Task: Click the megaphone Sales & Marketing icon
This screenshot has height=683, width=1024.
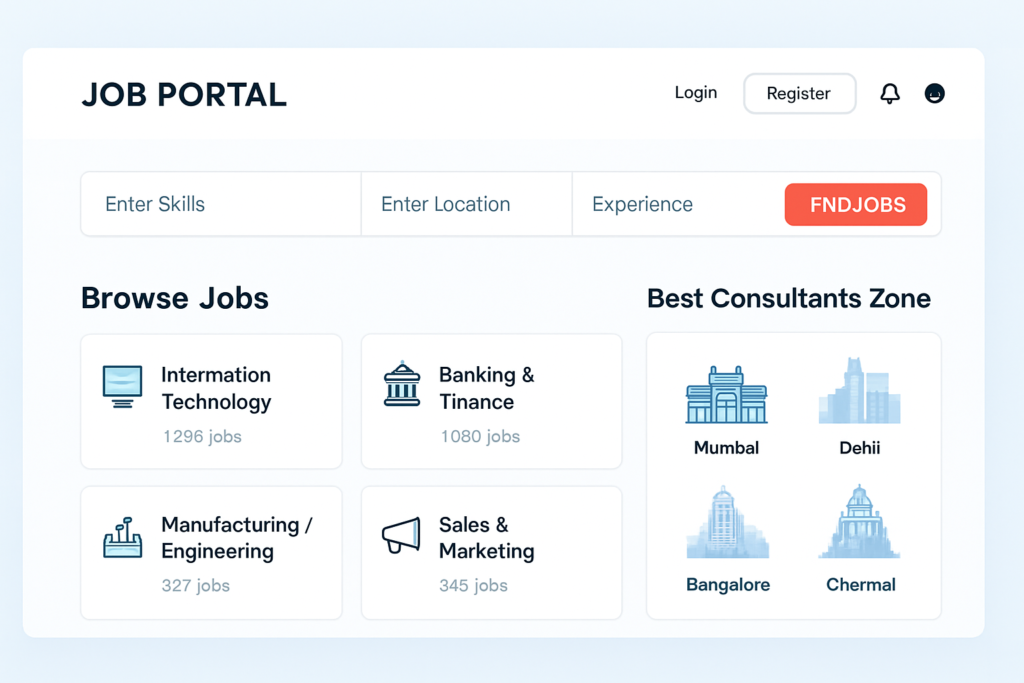Action: (401, 536)
